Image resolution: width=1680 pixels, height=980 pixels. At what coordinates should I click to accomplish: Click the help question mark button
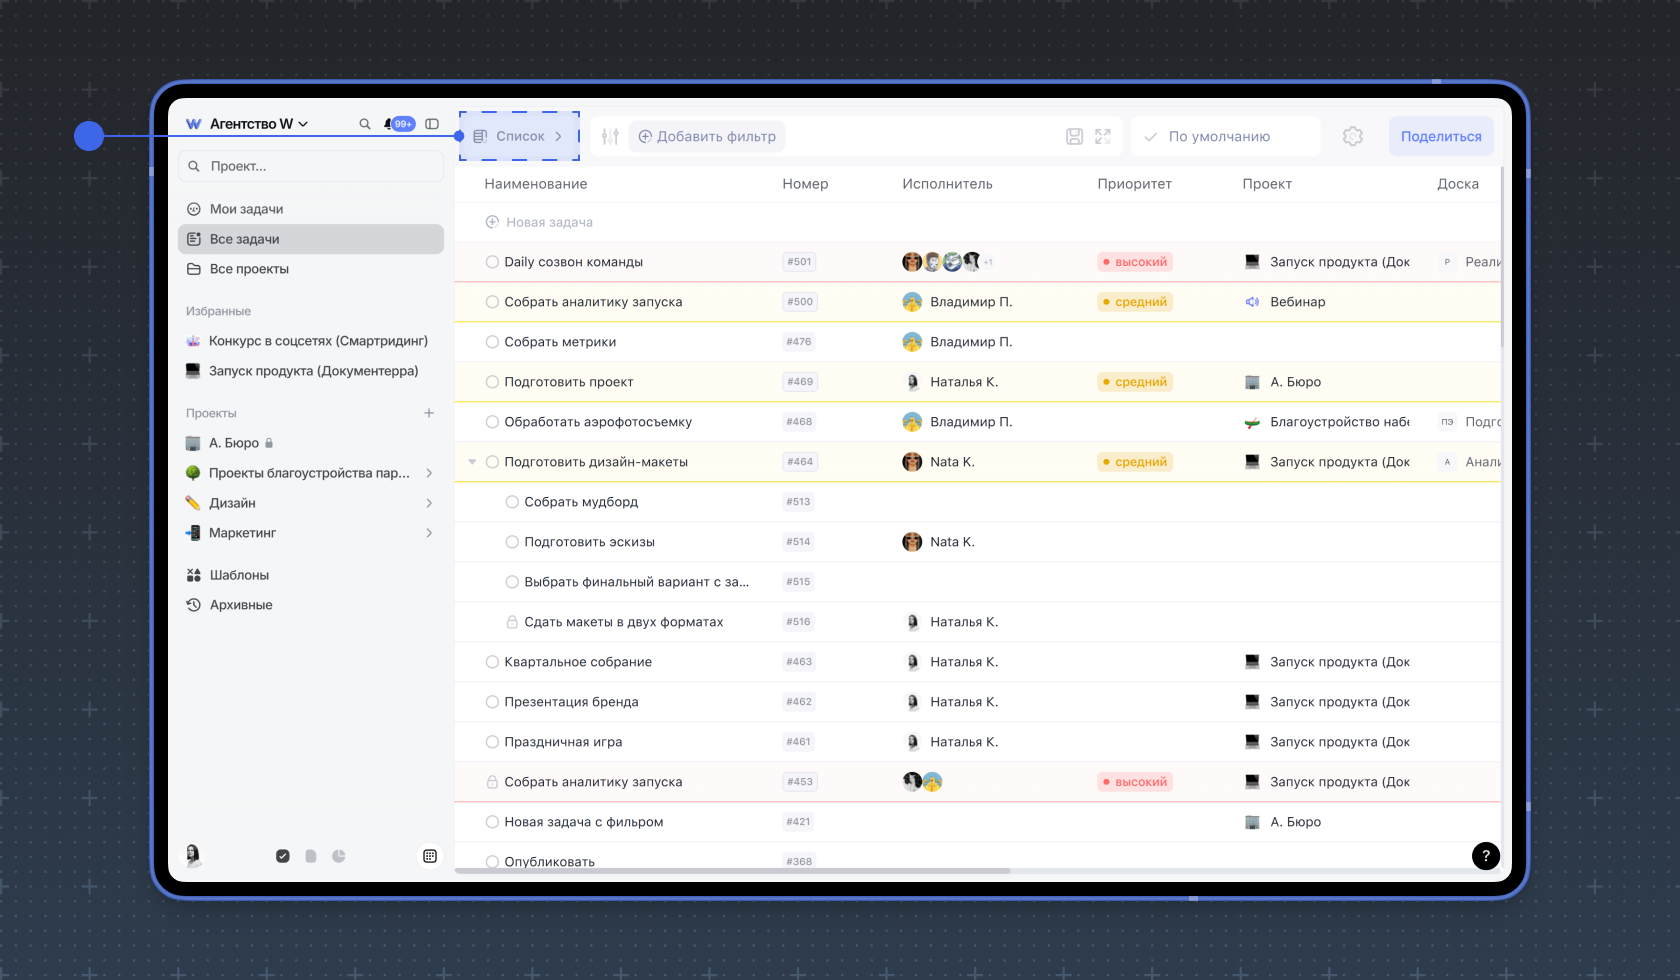tap(1485, 855)
